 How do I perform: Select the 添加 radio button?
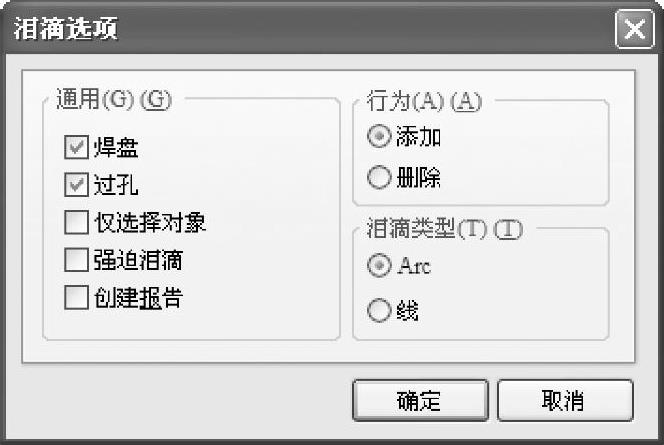click(379, 137)
